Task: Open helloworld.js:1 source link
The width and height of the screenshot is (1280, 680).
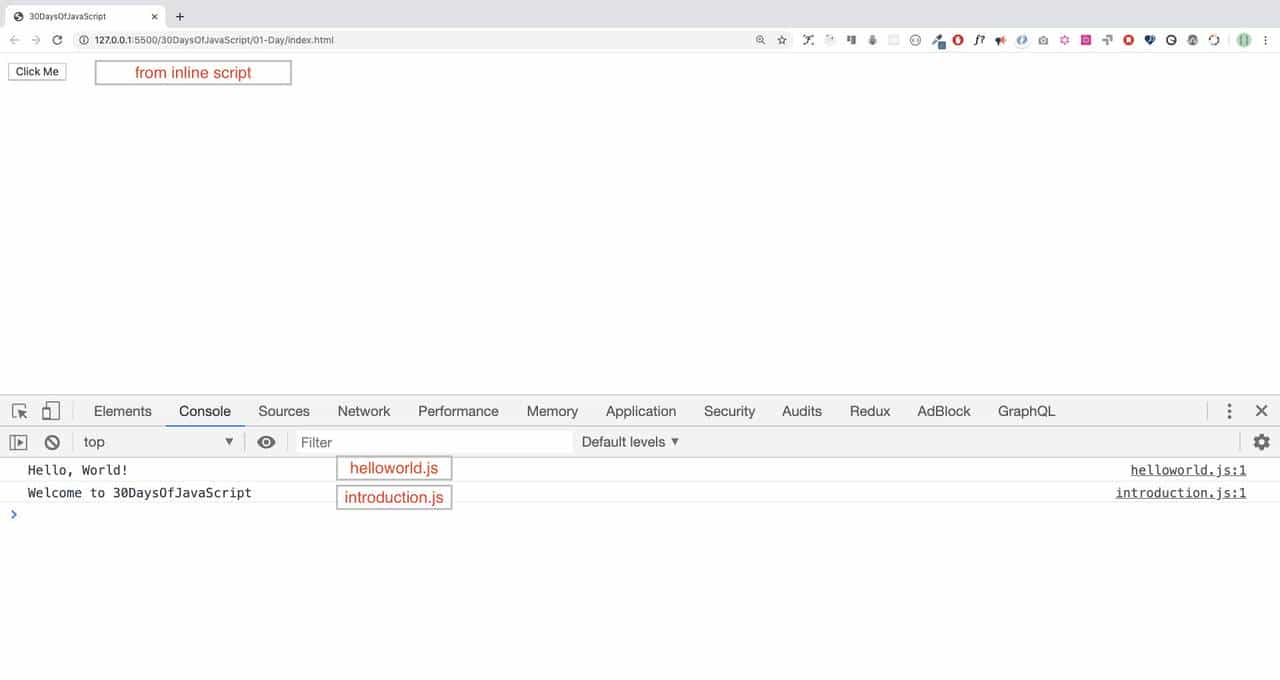Action: coord(1188,470)
